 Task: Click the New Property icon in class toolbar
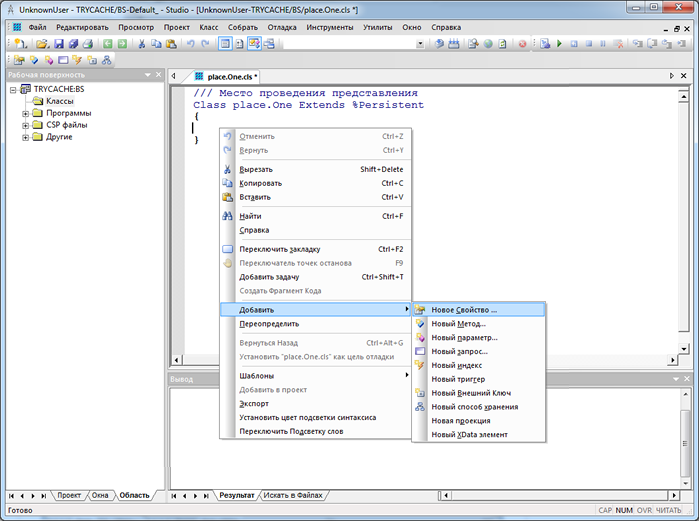click(x=19, y=60)
